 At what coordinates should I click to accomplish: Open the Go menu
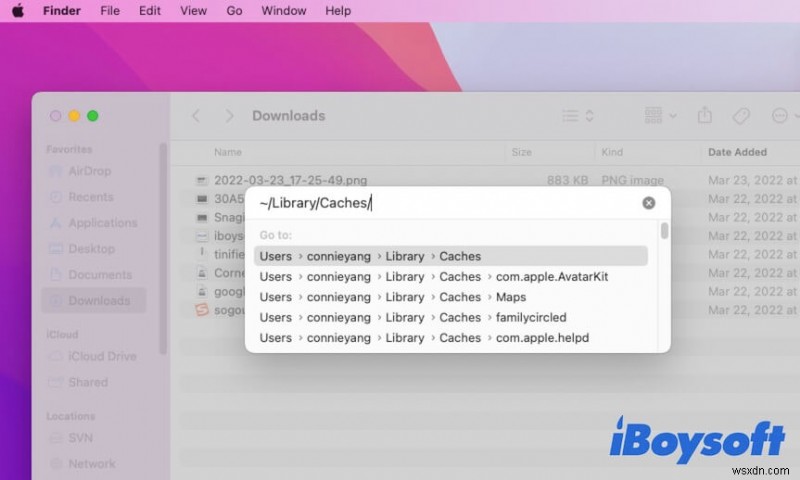pyautogui.click(x=234, y=11)
